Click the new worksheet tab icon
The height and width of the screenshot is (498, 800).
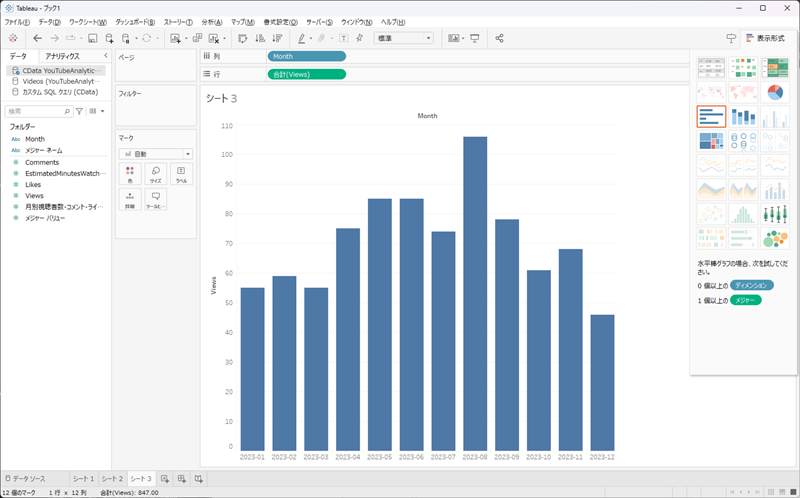pyautogui.click(x=166, y=480)
